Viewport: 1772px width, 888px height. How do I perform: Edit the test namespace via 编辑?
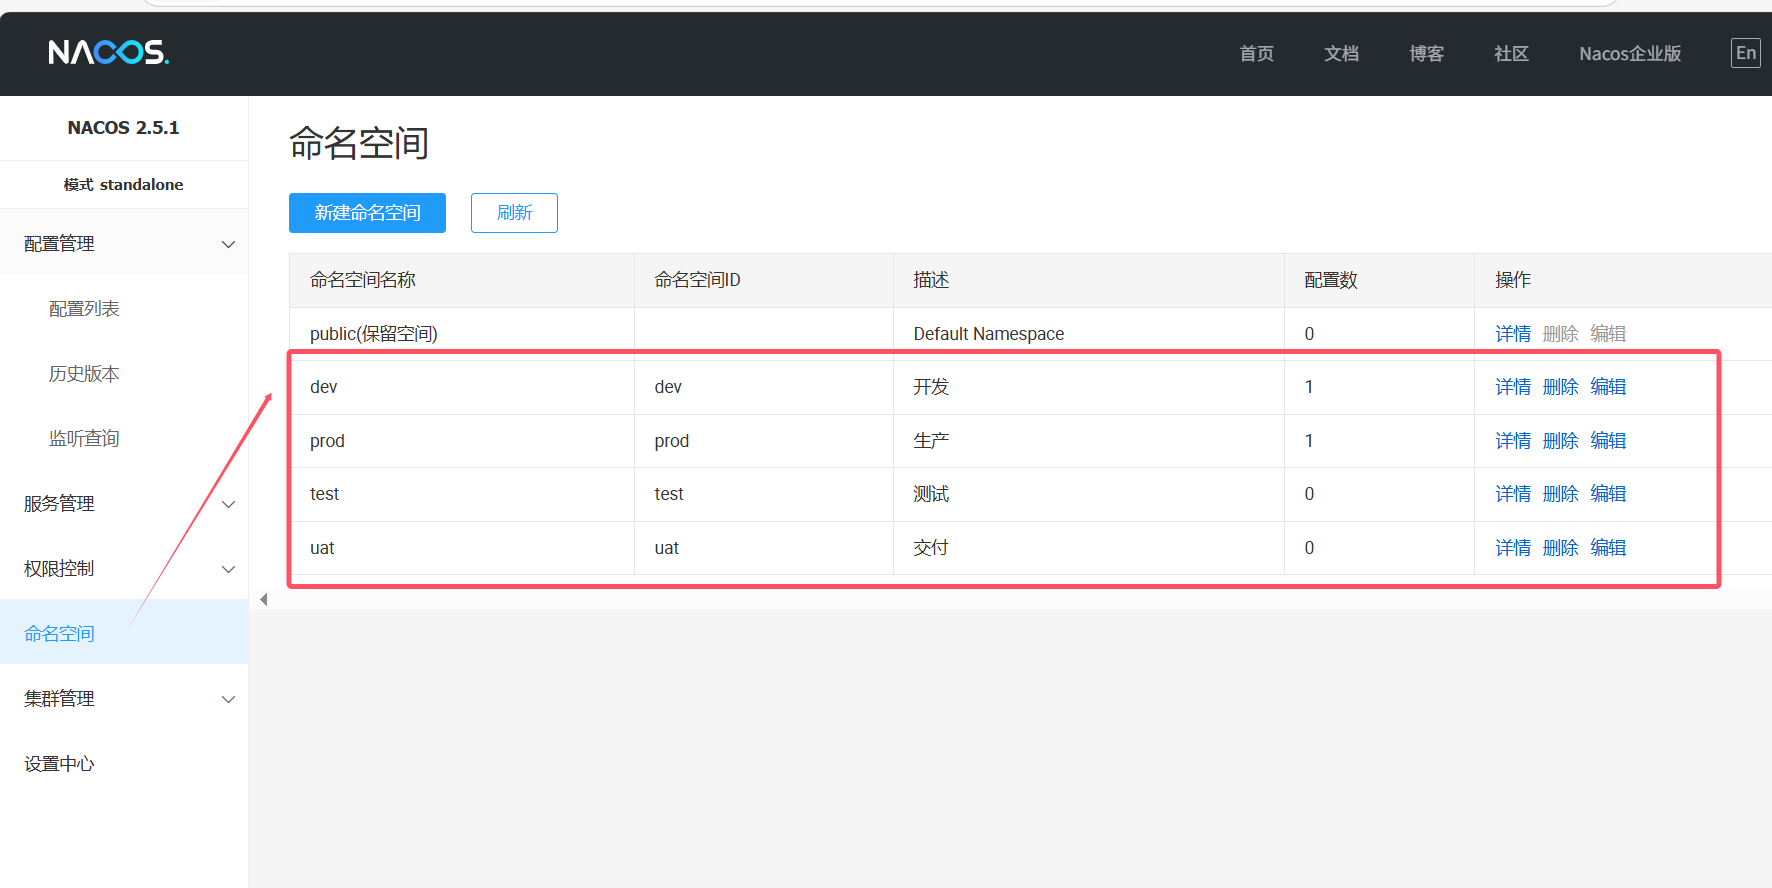[x=1608, y=494]
